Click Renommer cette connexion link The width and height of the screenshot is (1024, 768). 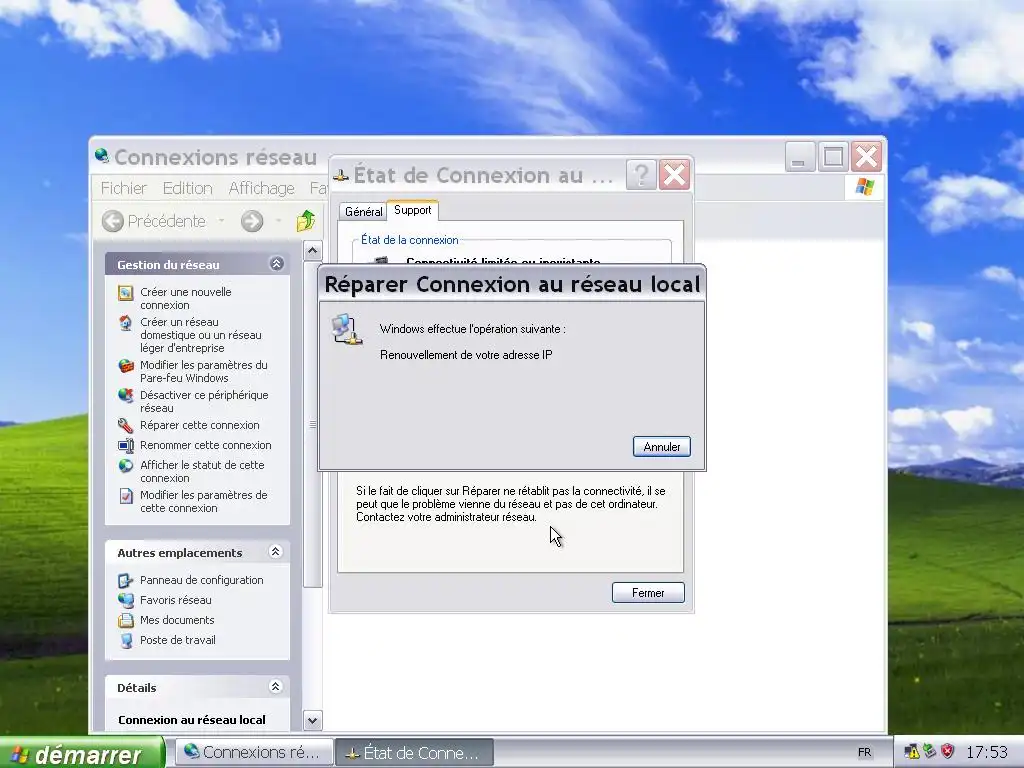(206, 445)
